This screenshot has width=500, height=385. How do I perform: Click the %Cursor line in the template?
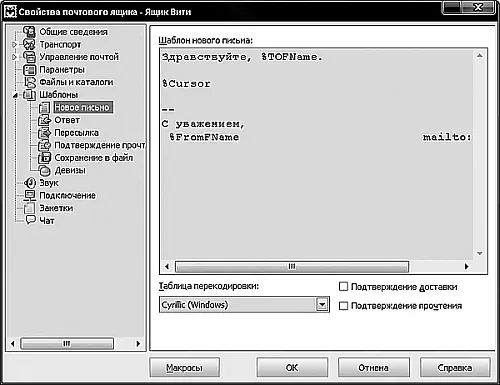186,83
